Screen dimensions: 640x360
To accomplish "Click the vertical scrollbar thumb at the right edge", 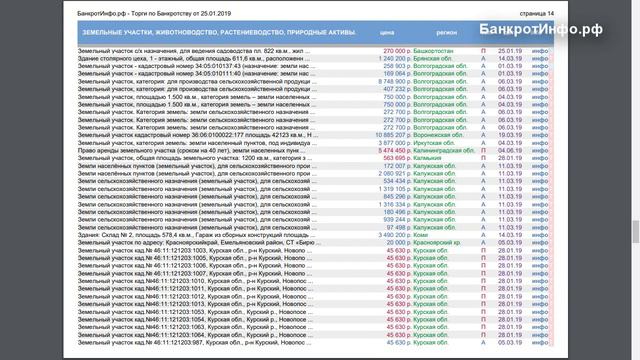I will click(636, 231).
